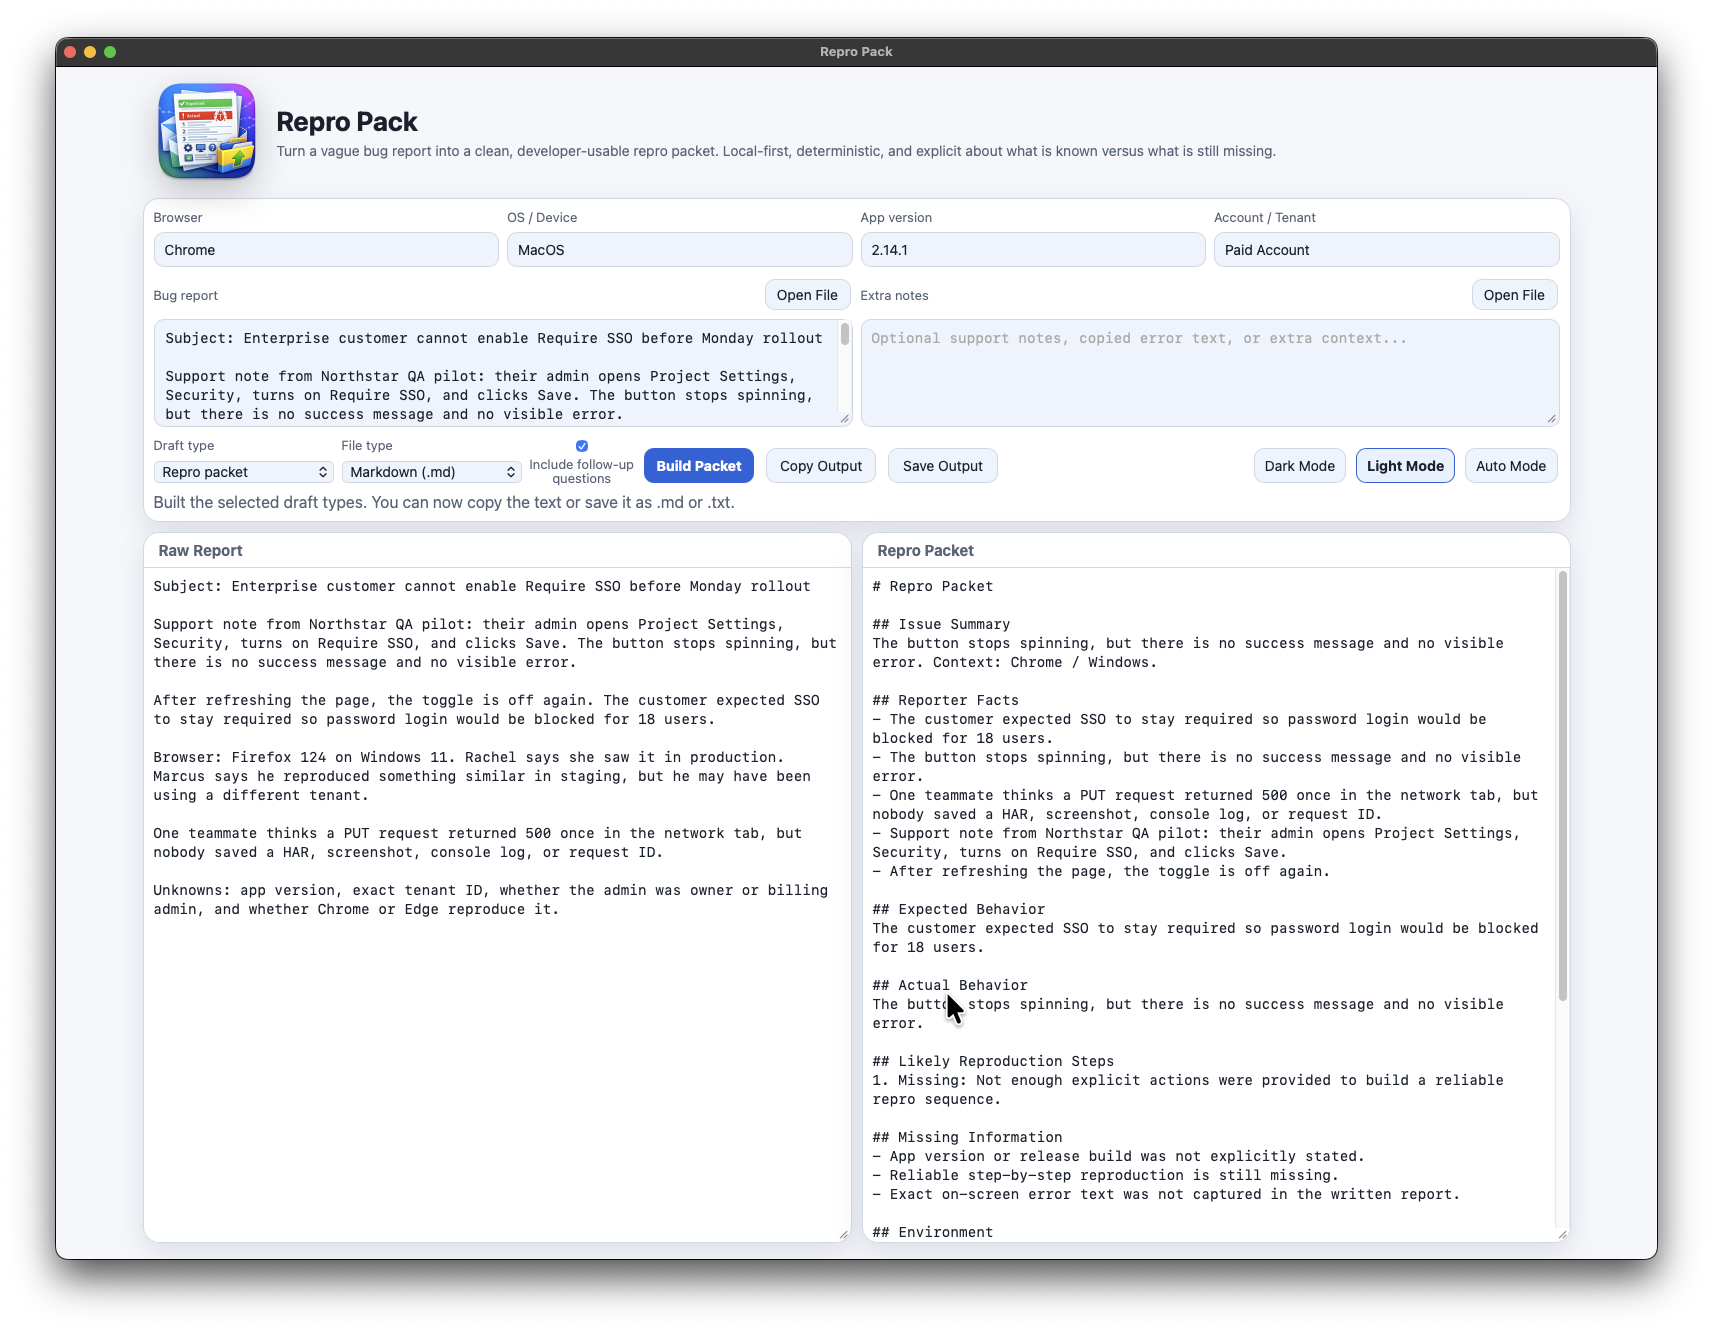Click the 'Unknowns: app version' line in Raw Report

[491, 890]
